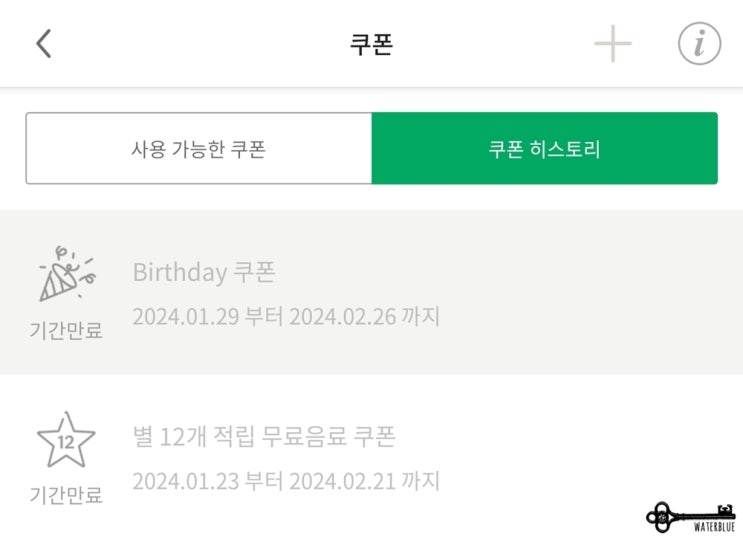The width and height of the screenshot is (743, 539).
Task: Go back using the left arrow
Action: click(x=44, y=43)
